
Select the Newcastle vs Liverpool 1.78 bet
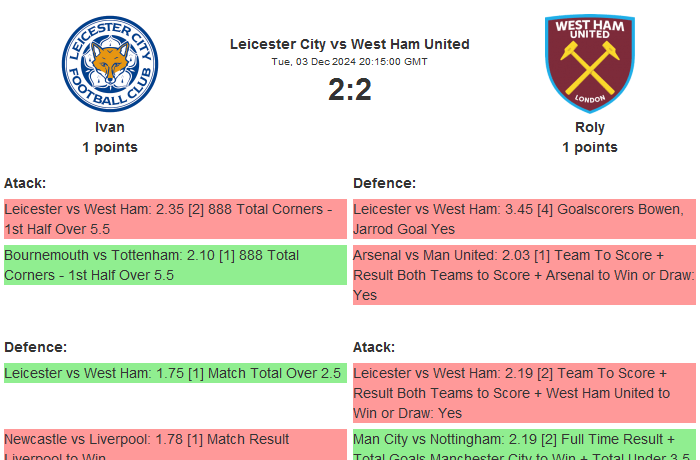[174, 445]
